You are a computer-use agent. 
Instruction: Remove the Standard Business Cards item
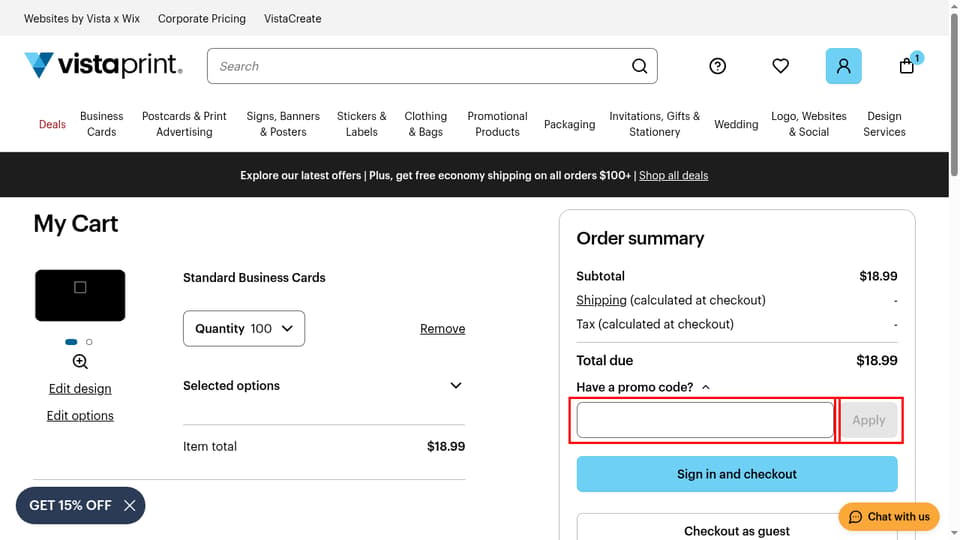pos(443,329)
